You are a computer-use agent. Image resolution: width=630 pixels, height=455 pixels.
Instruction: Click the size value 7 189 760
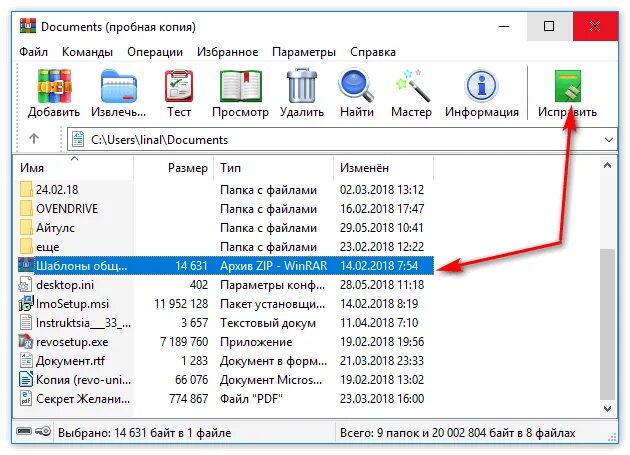[x=184, y=342]
